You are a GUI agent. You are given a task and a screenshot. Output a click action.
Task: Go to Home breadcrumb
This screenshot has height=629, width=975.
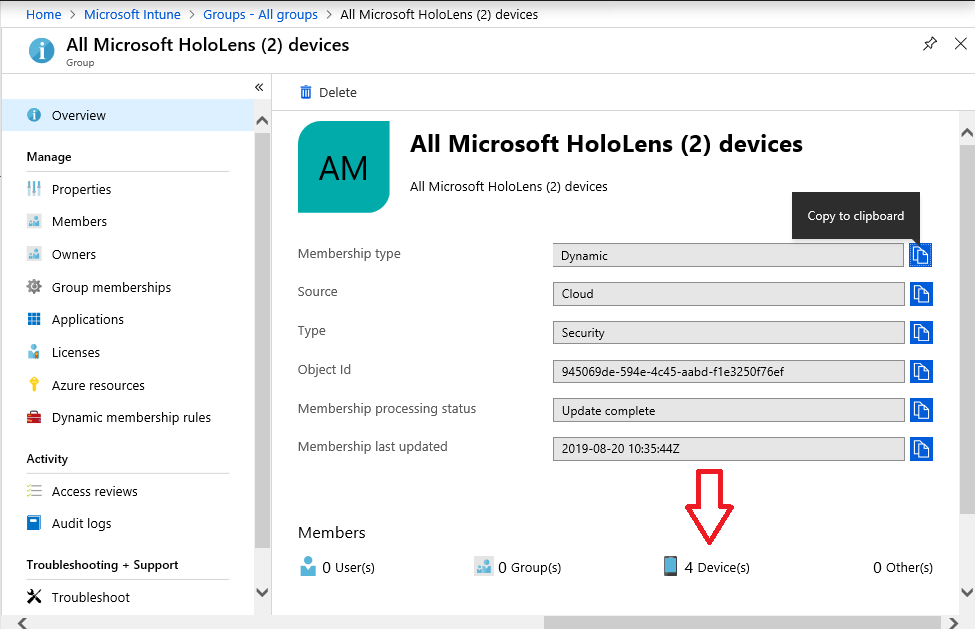44,14
